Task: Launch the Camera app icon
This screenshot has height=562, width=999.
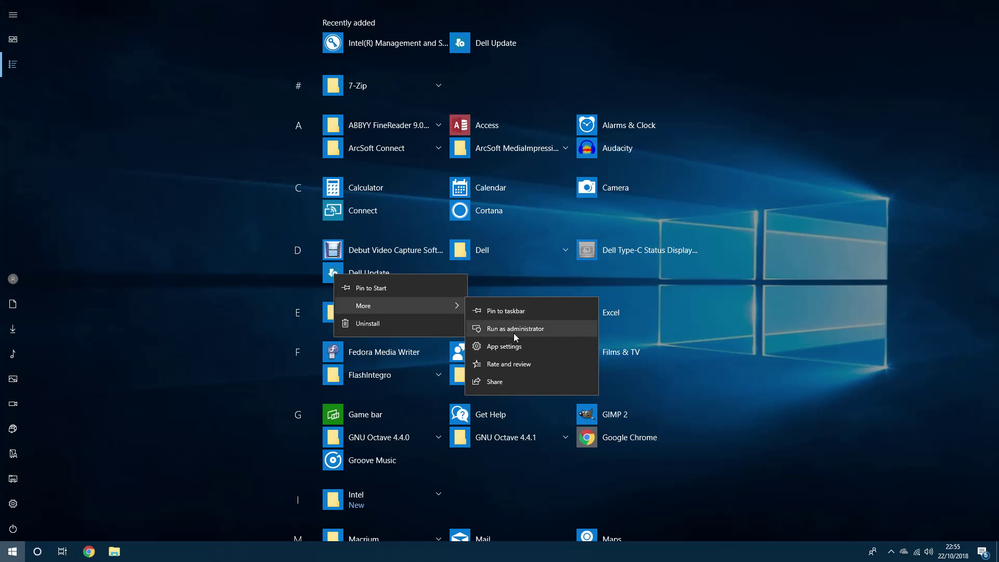Action: [x=586, y=187]
